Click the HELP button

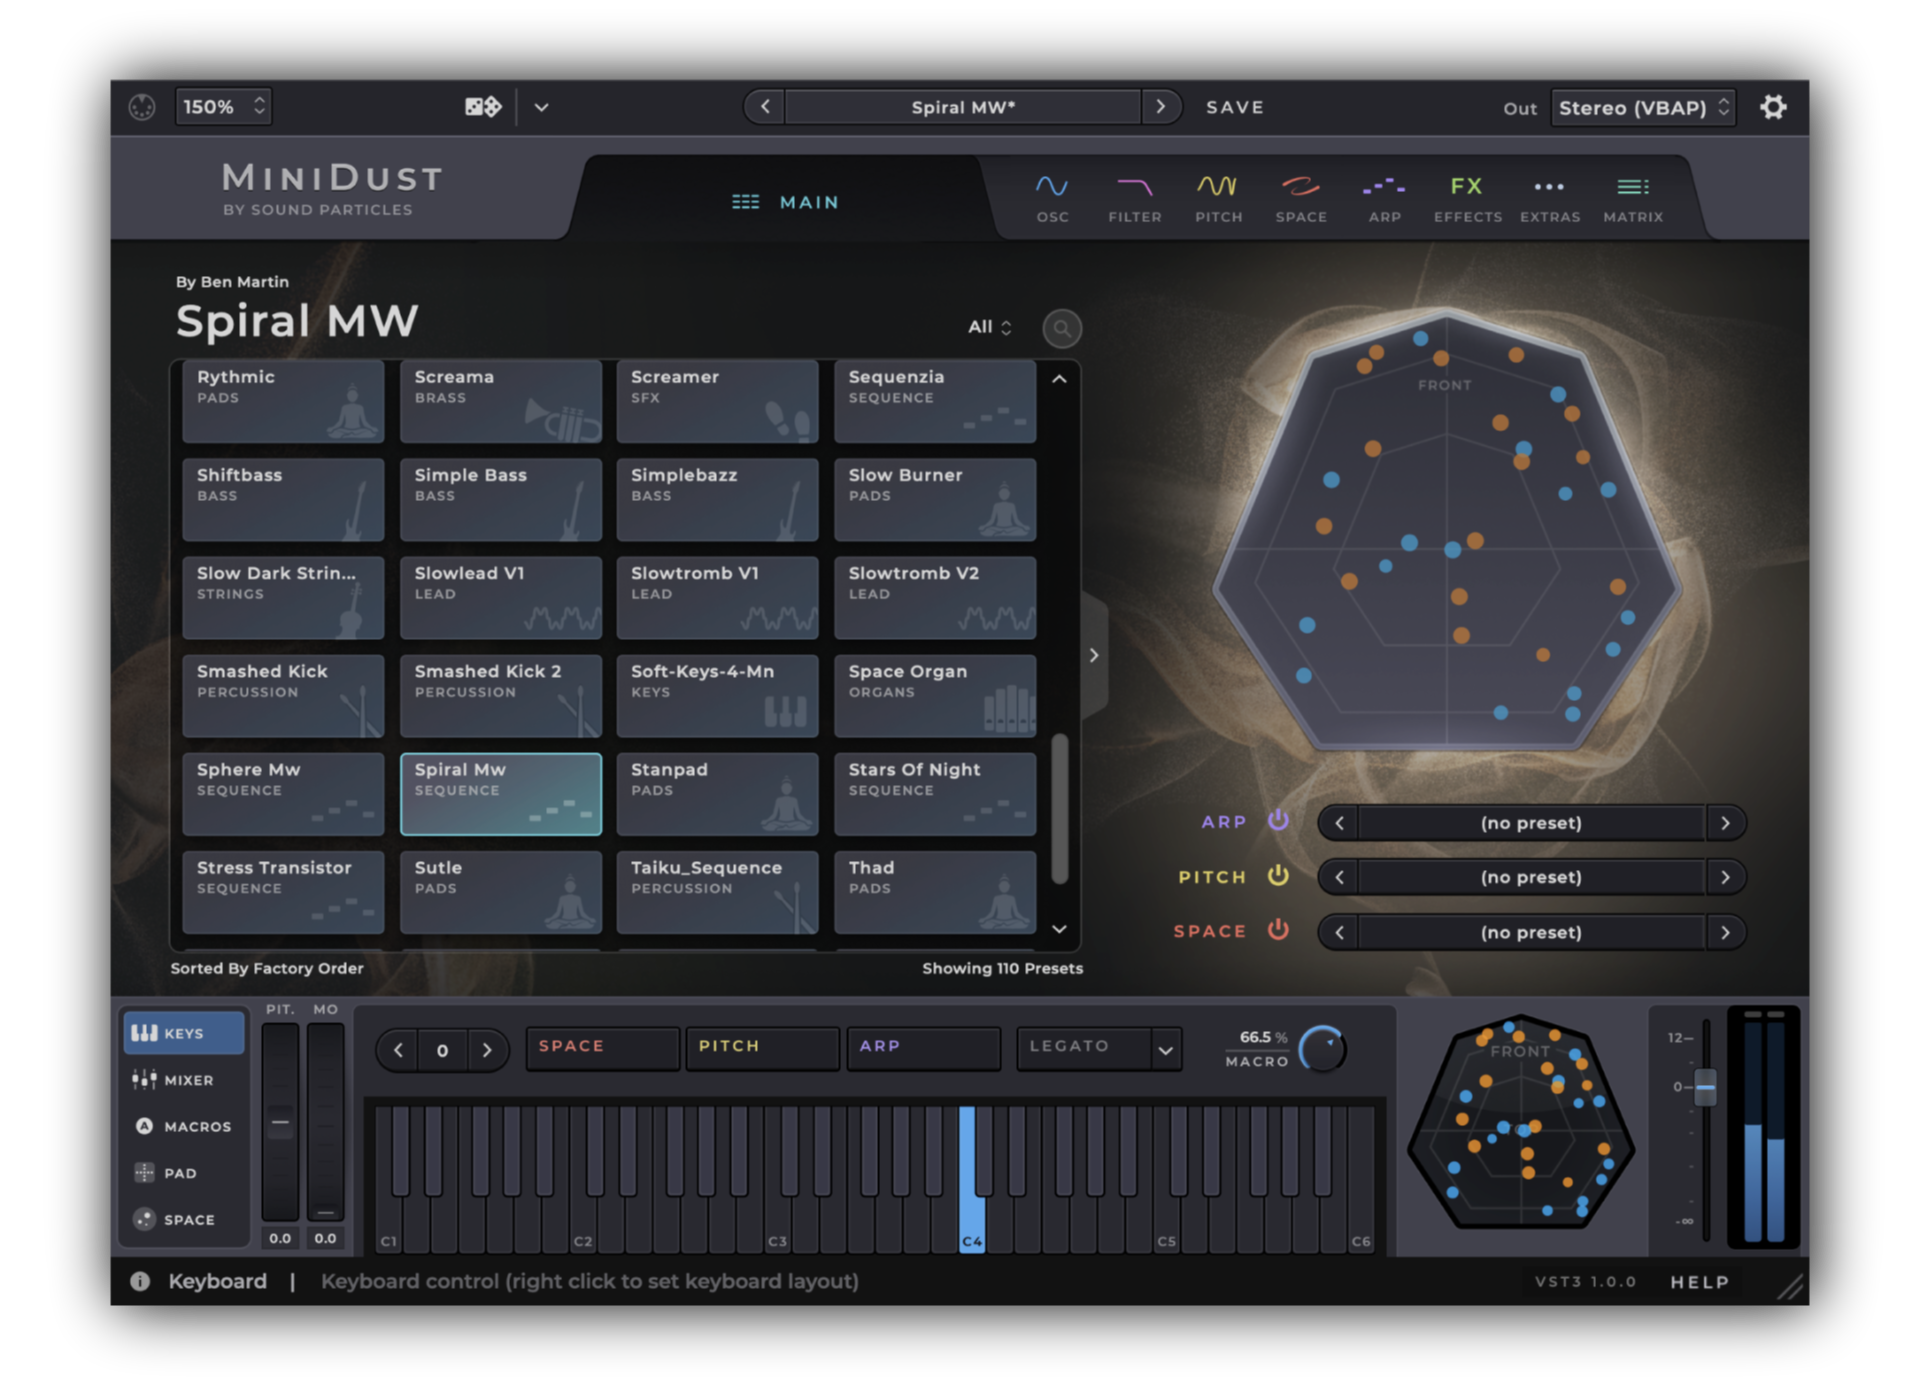pos(1699,1282)
